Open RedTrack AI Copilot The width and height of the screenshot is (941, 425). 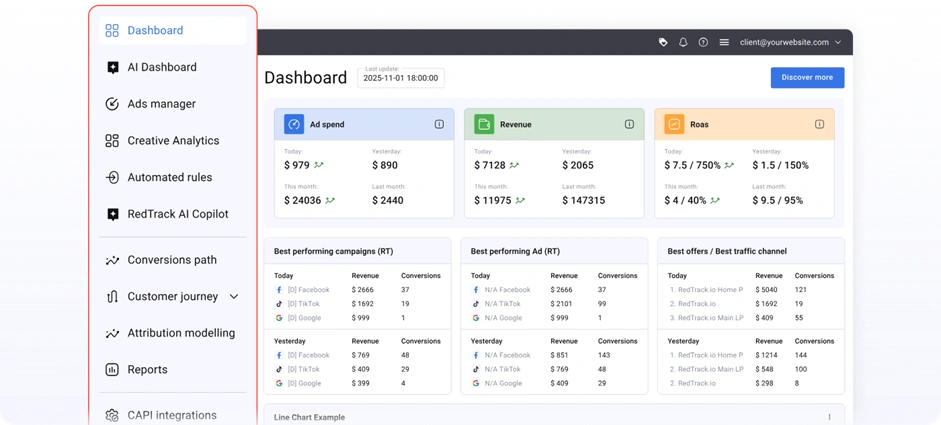177,214
